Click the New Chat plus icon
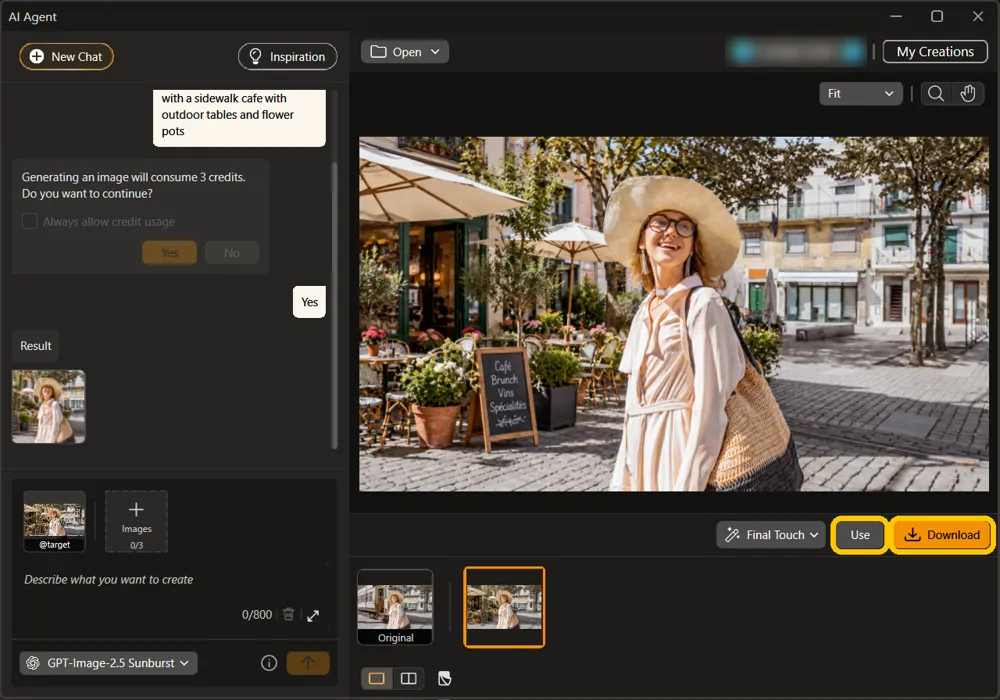Image resolution: width=1000 pixels, height=700 pixels. pyautogui.click(x=37, y=57)
